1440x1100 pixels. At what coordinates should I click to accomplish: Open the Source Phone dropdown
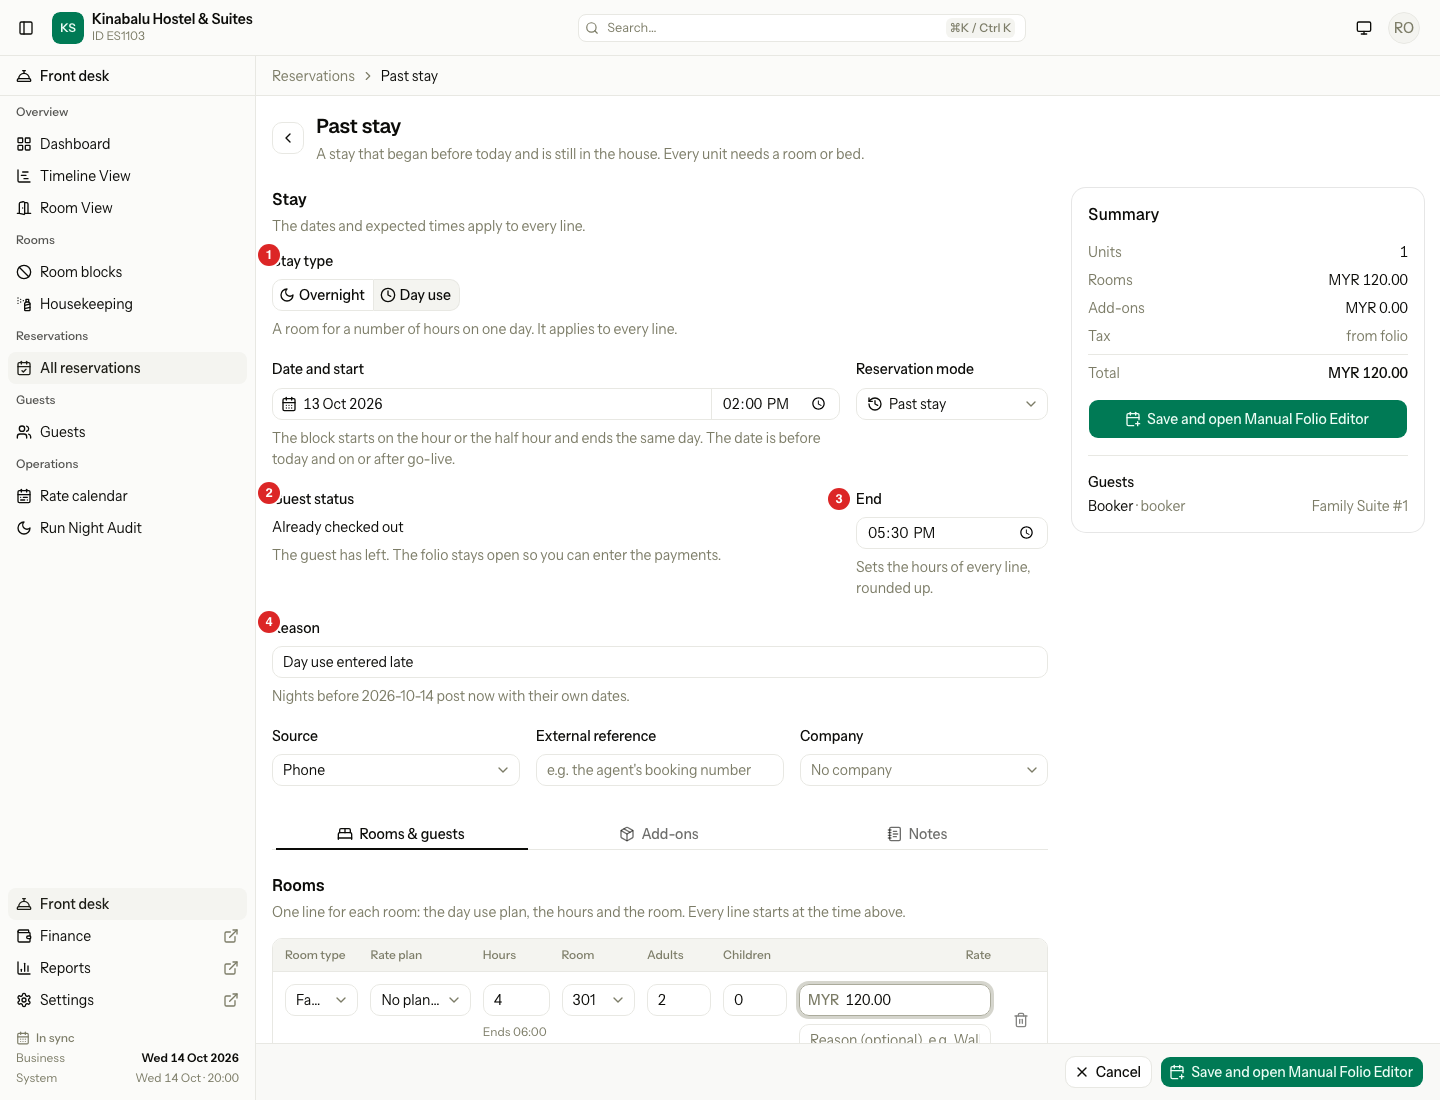click(x=396, y=770)
